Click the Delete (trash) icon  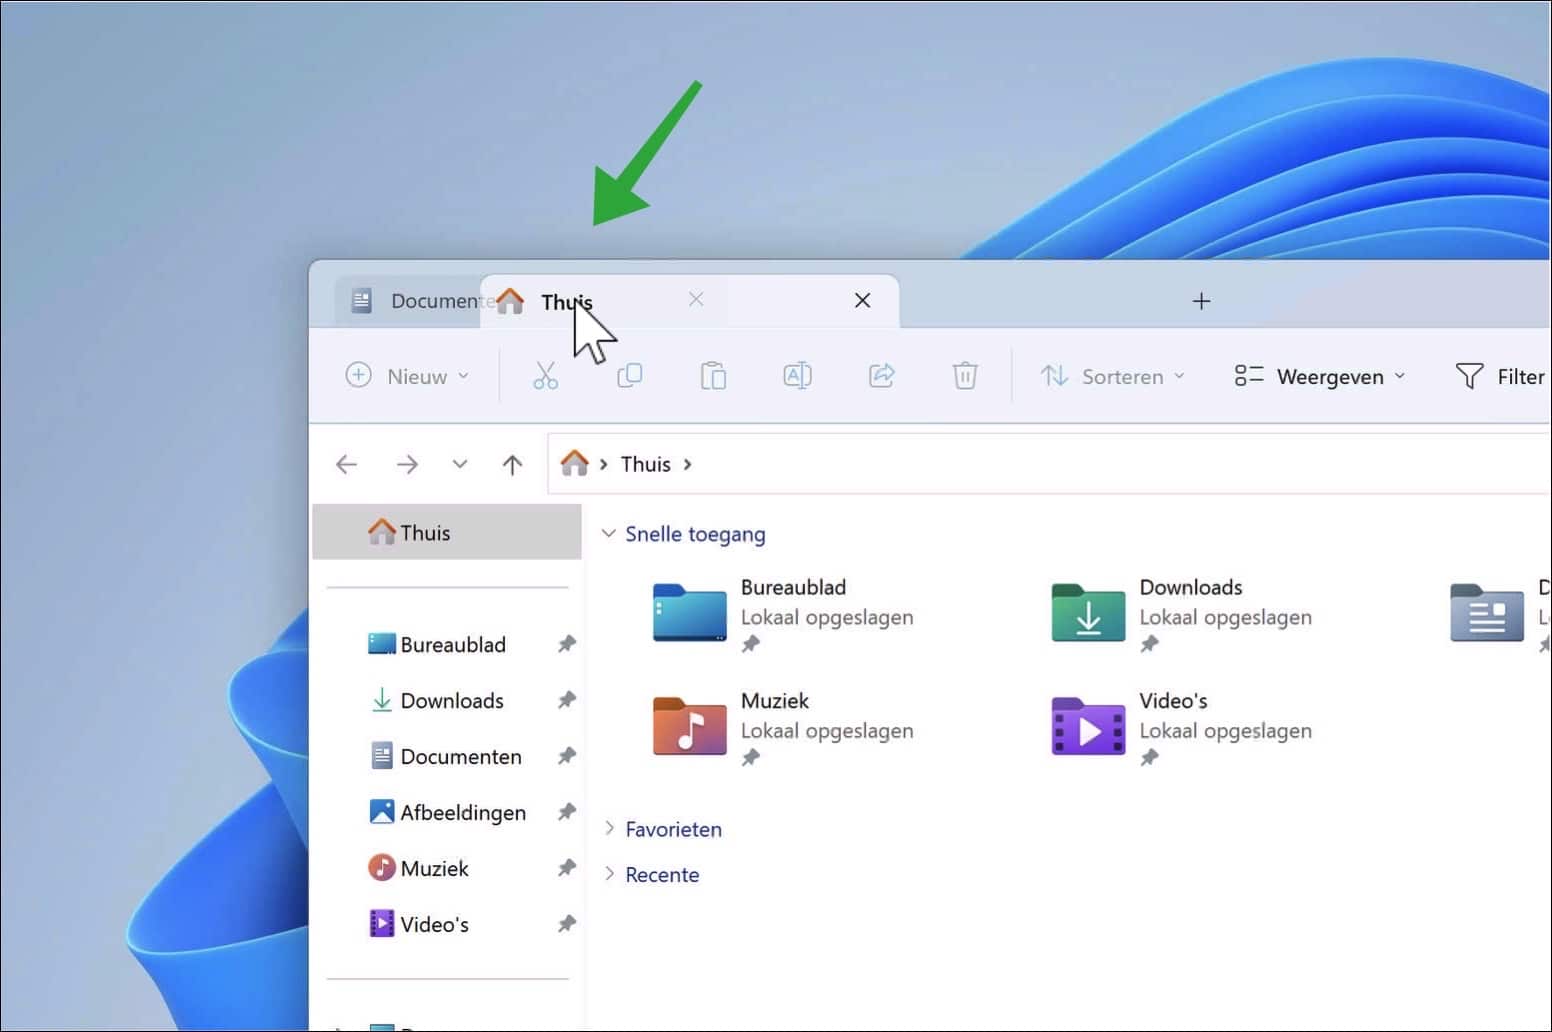tap(964, 375)
